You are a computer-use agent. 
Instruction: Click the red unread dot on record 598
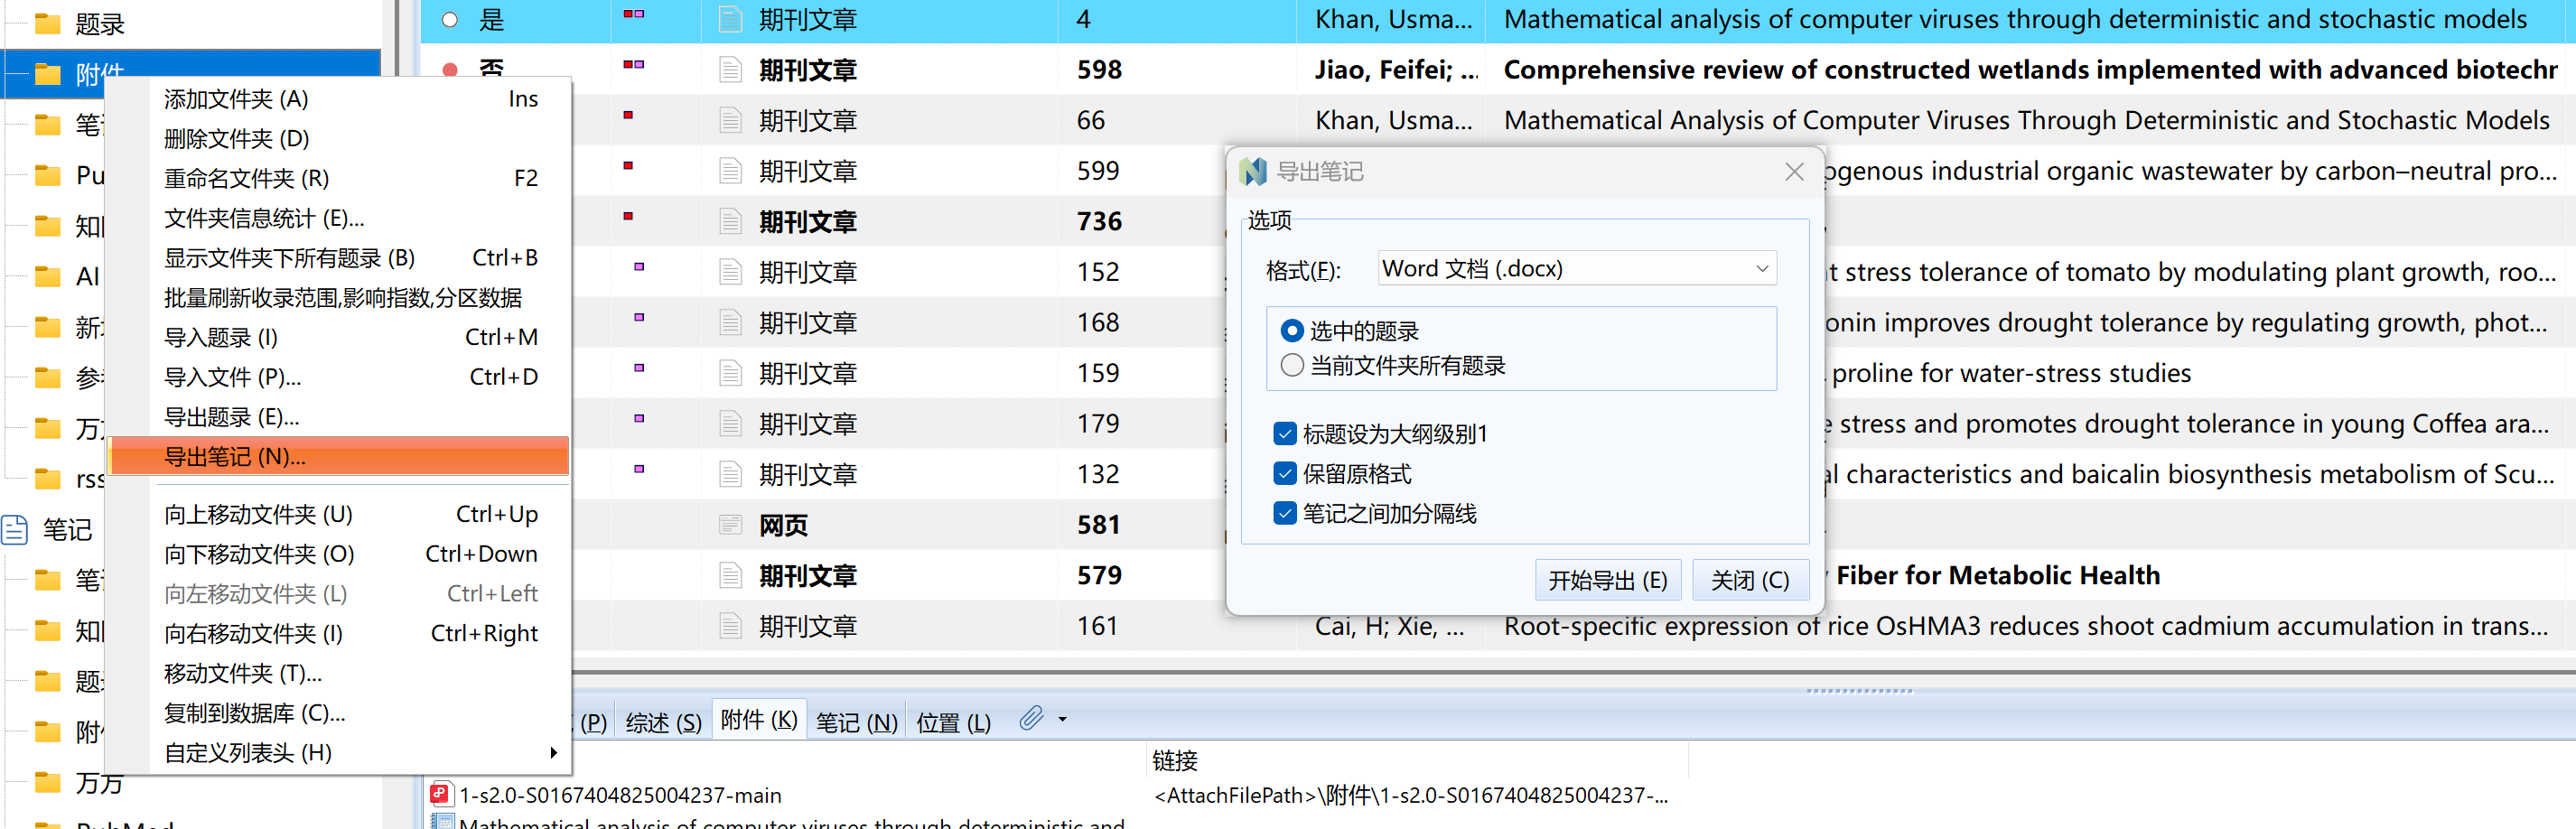tap(450, 69)
